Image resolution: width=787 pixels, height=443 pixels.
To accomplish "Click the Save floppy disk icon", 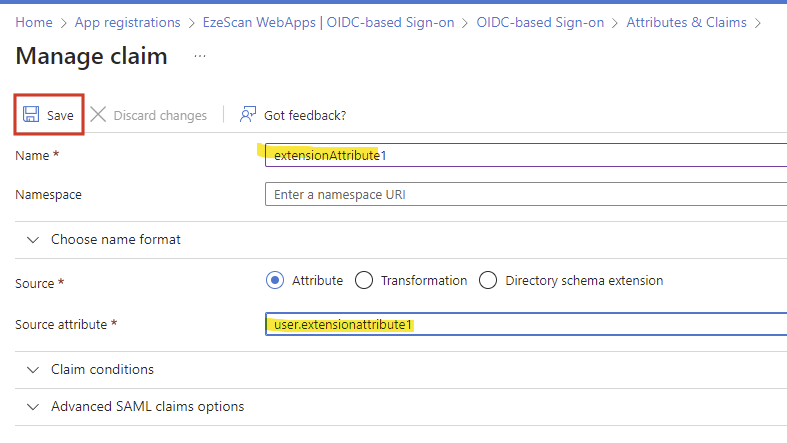I will [x=31, y=115].
